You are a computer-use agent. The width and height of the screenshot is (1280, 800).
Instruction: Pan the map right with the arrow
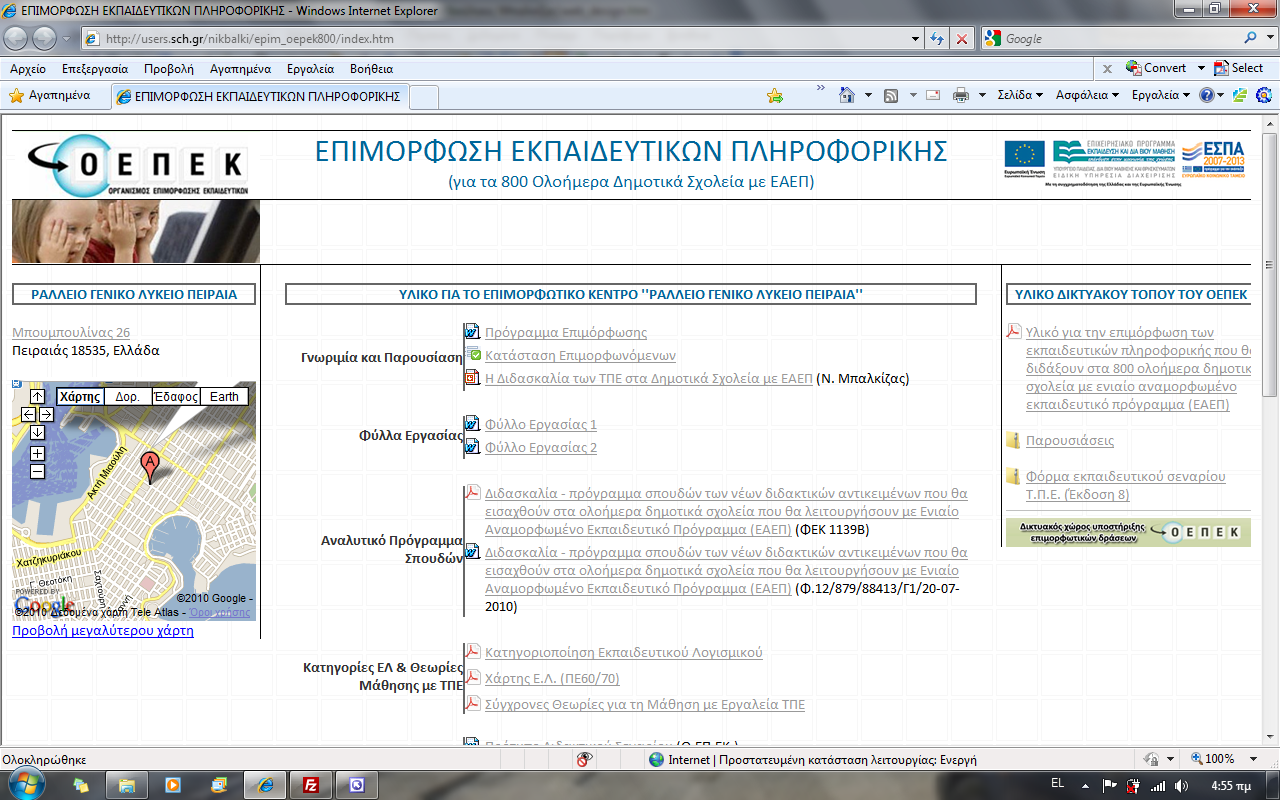46,414
